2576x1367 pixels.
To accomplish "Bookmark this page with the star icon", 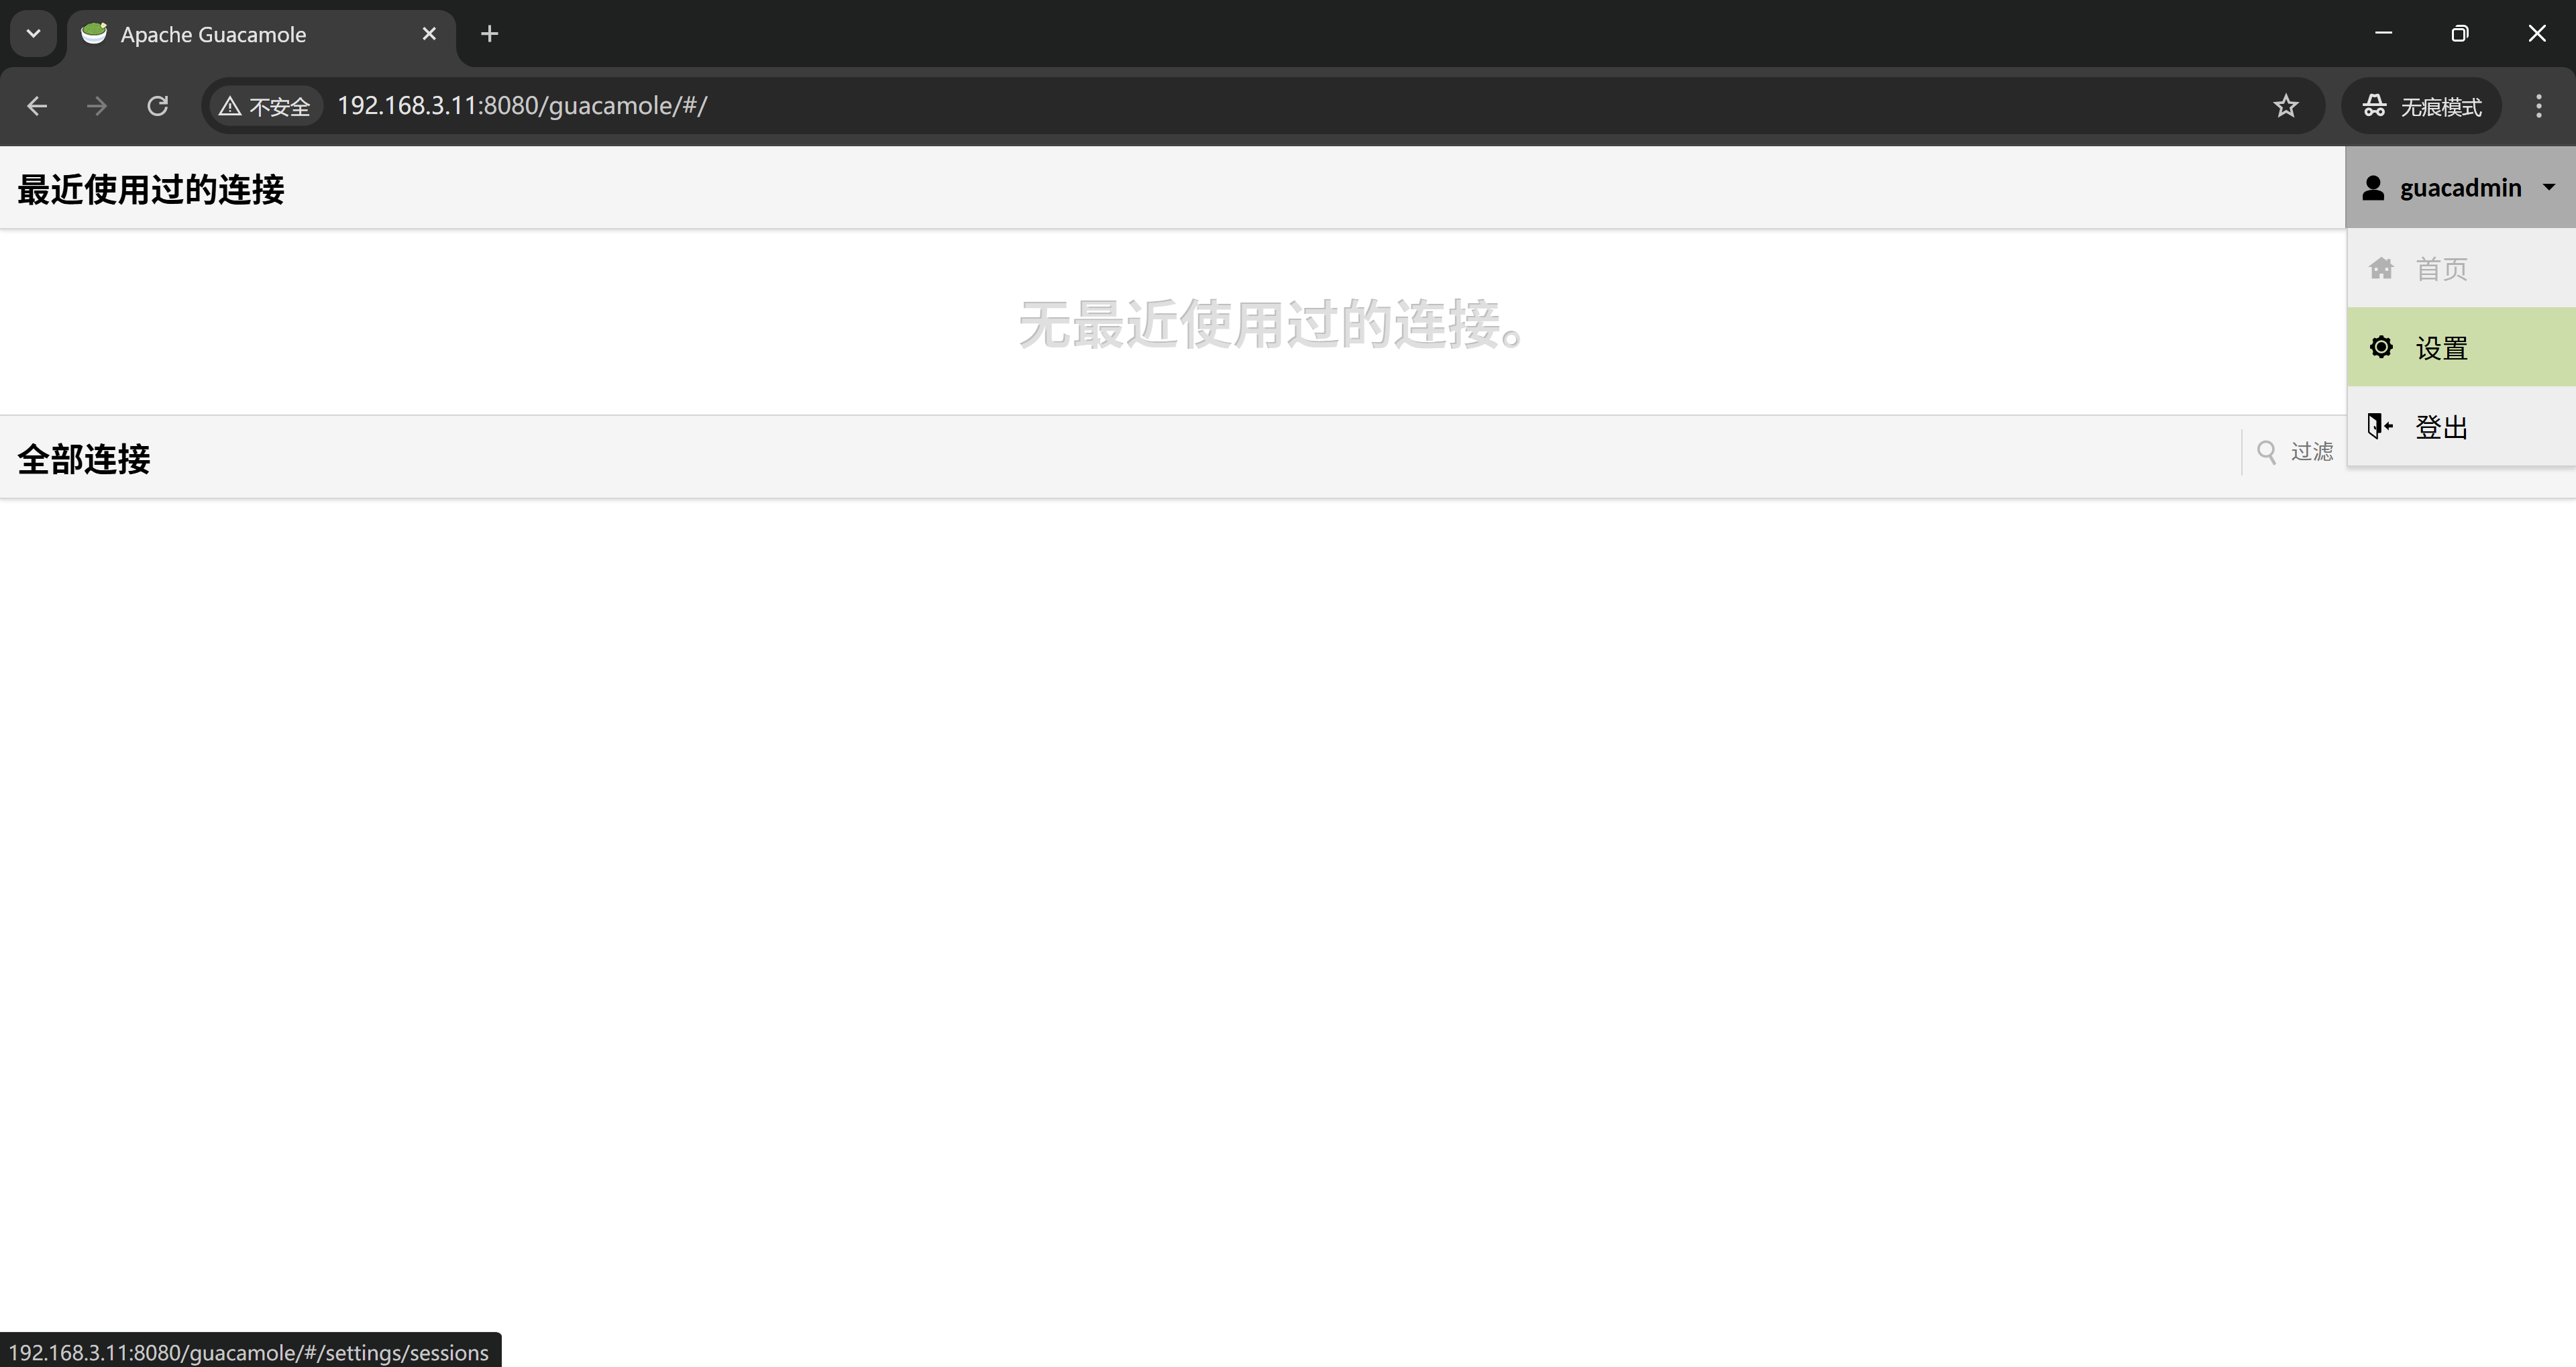I will [2285, 106].
